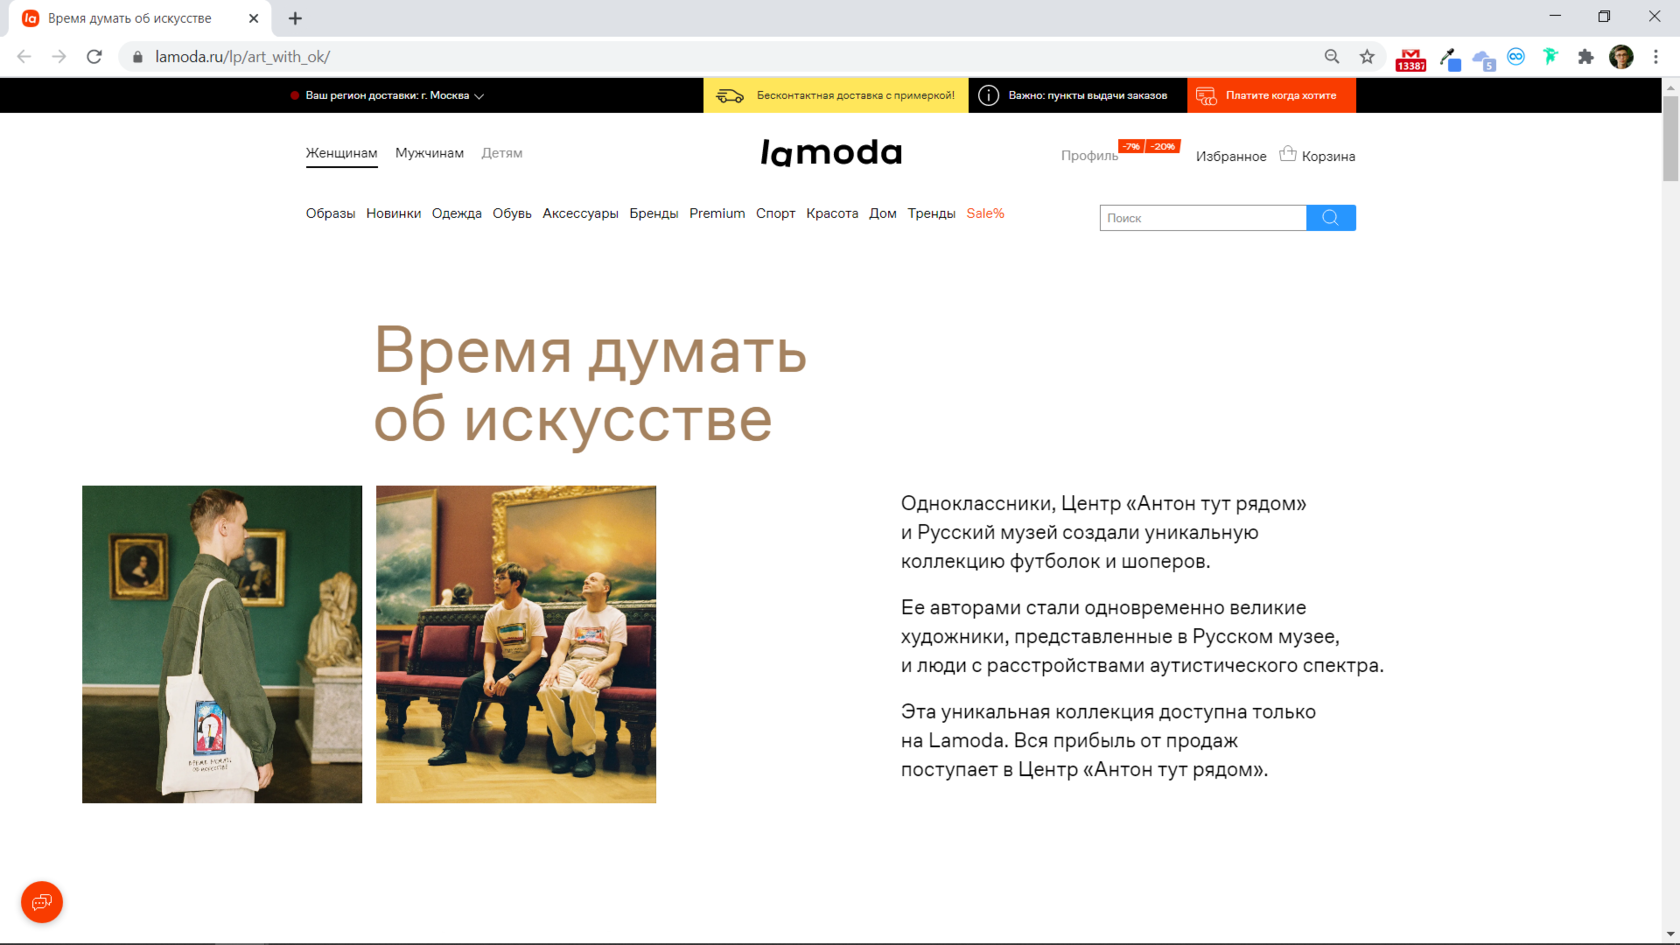Screen dimensions: 1680x945
Task: Click the cloud extension icon with badge
Action: click(x=1483, y=59)
